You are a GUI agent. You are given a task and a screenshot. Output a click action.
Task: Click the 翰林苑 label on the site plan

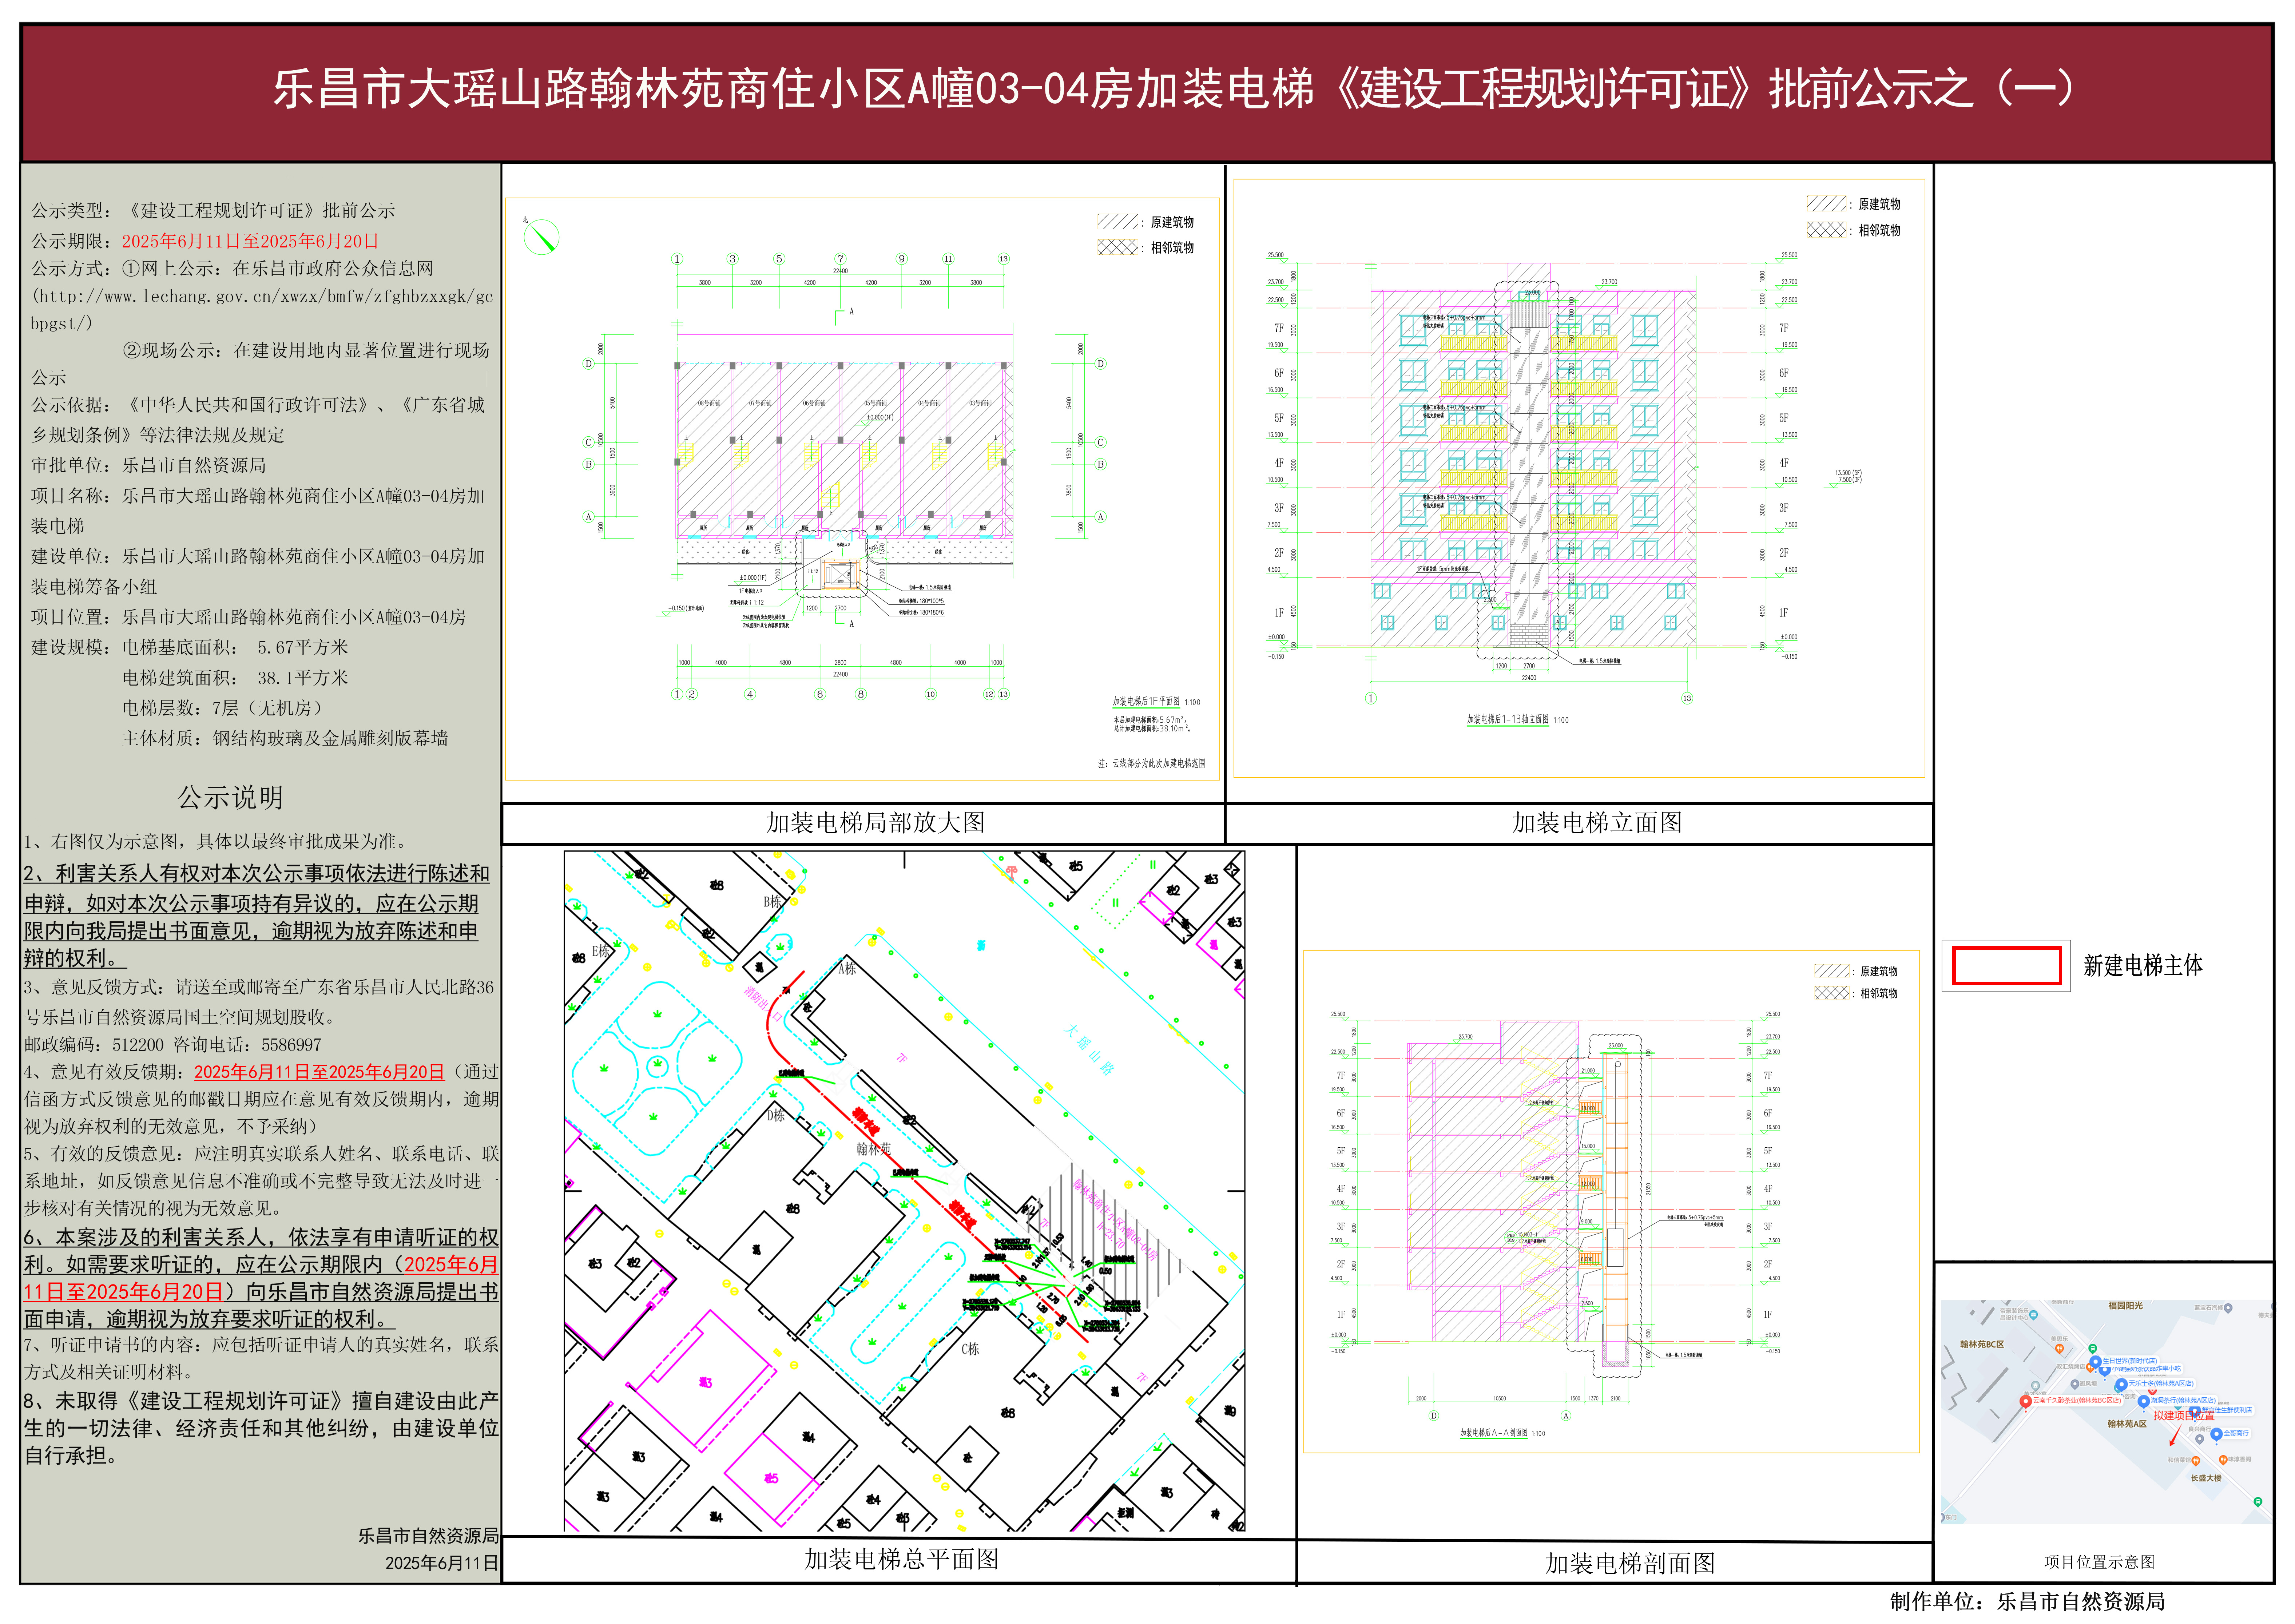(x=873, y=1150)
